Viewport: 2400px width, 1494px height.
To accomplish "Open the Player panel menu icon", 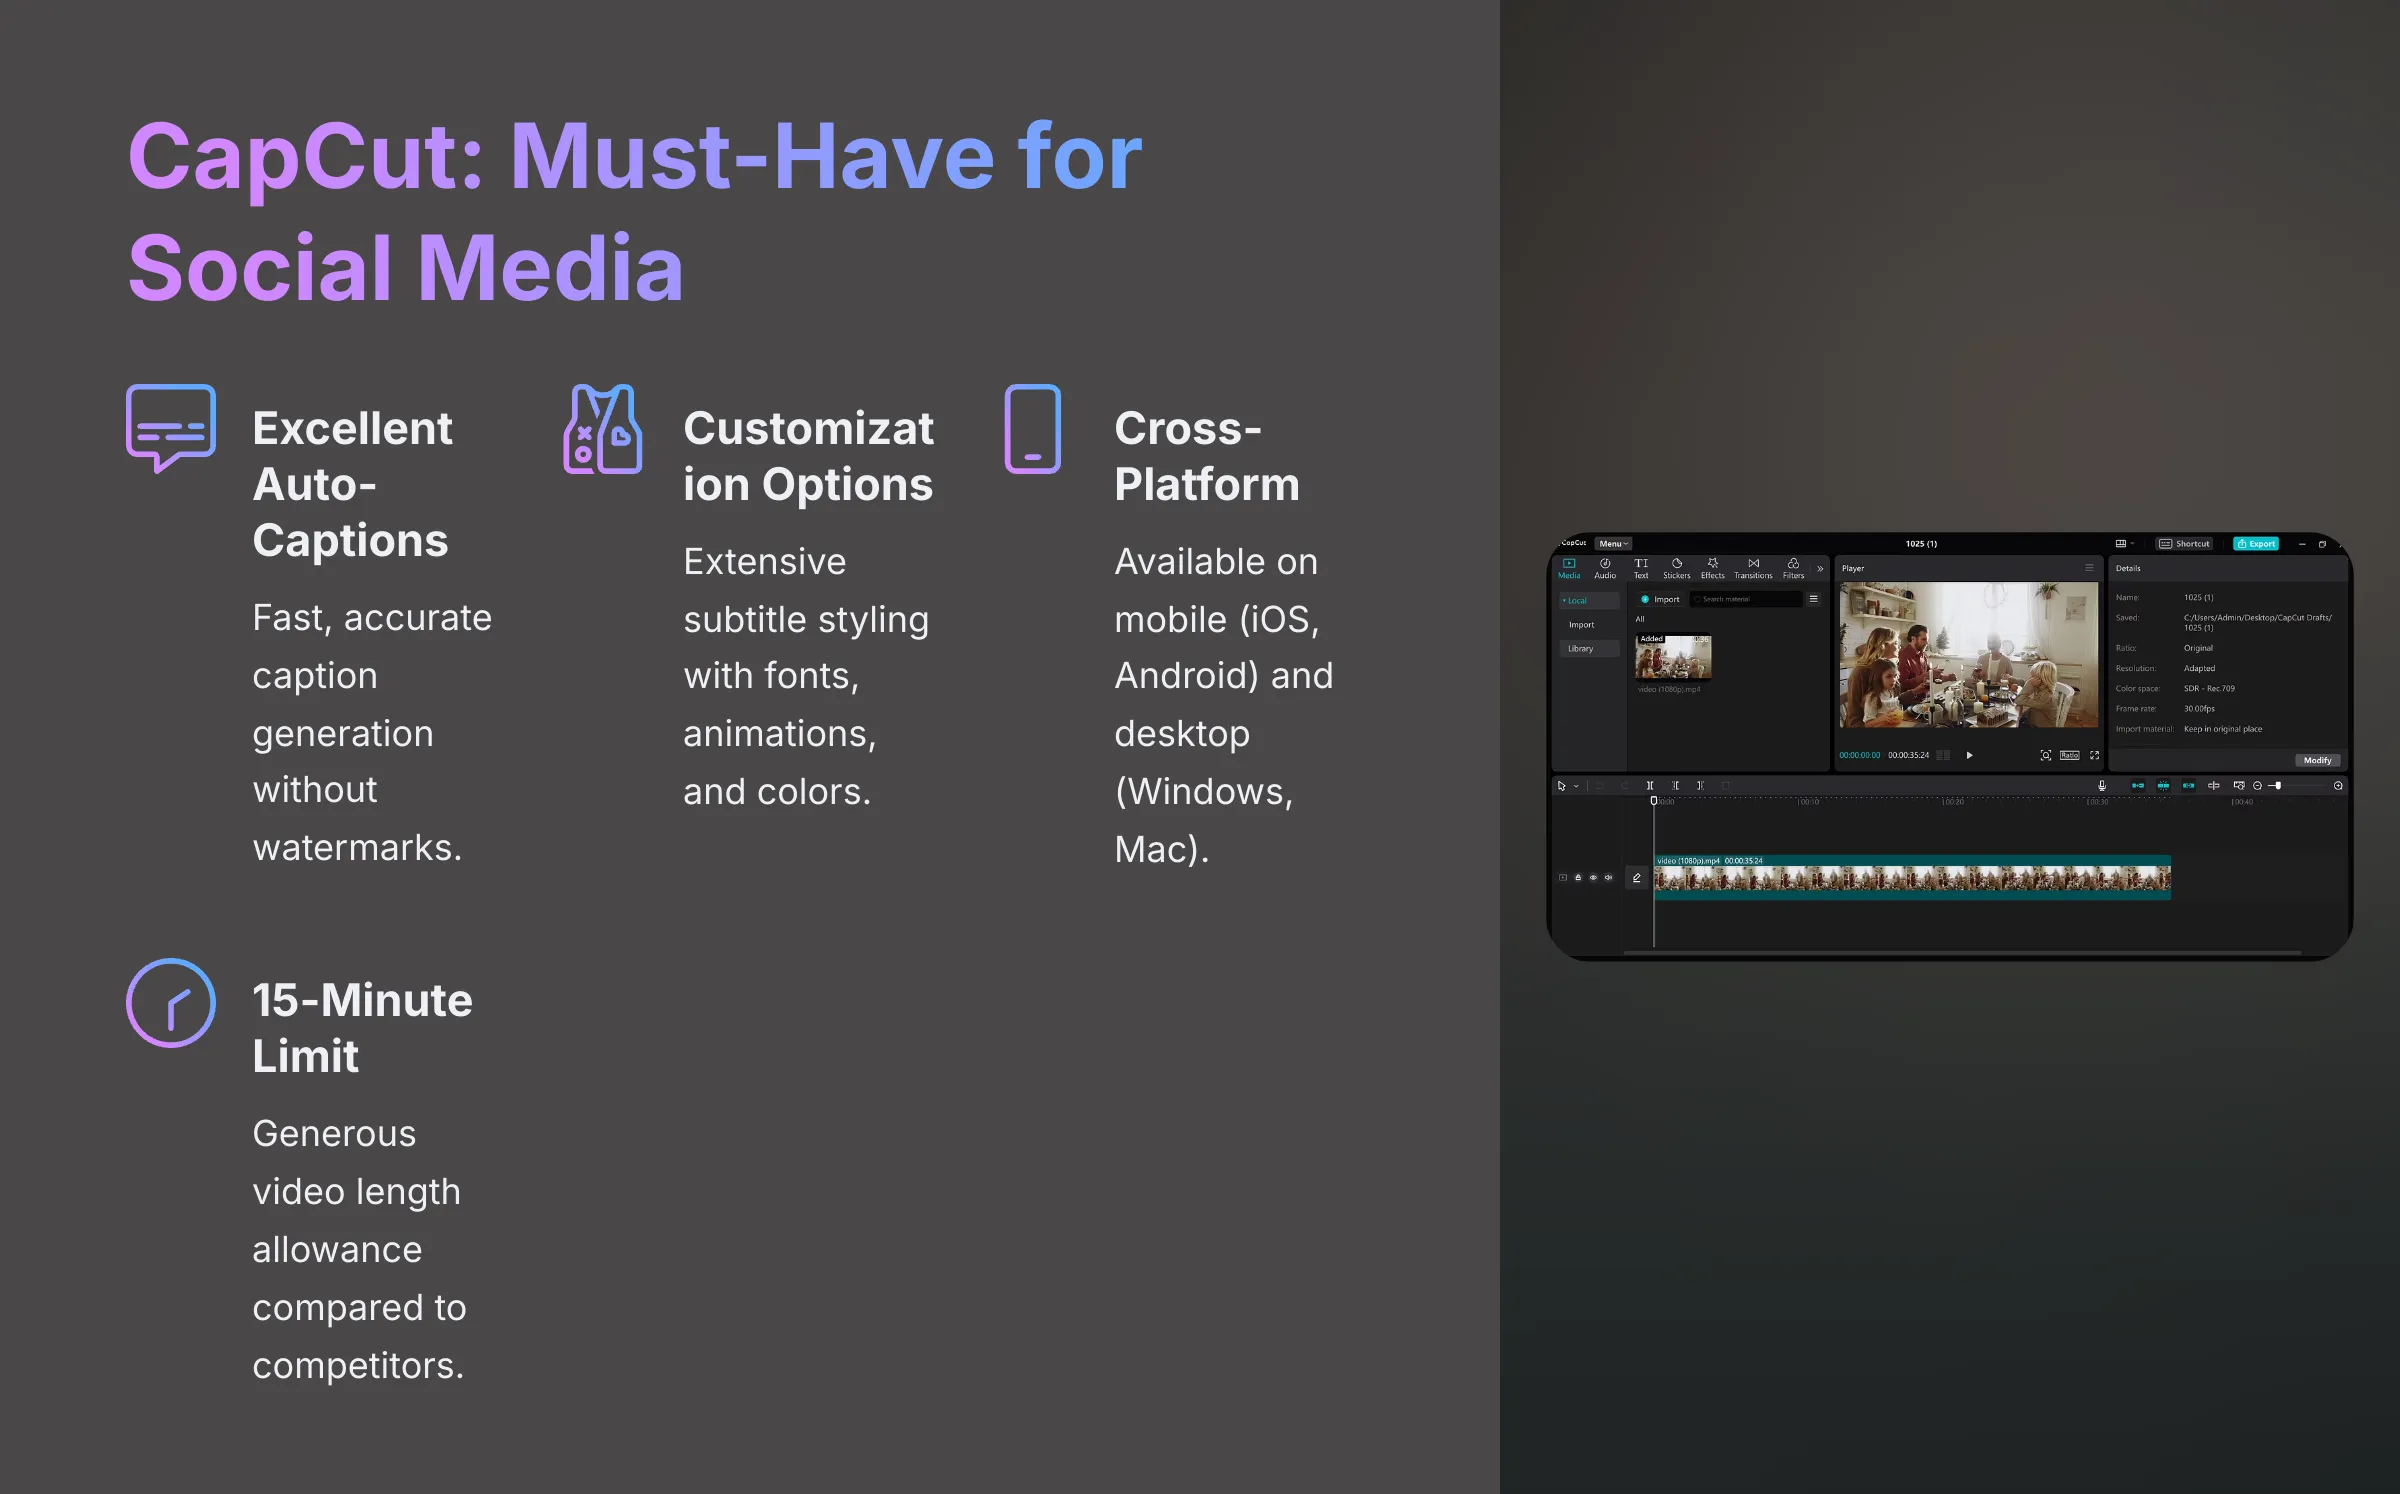I will [x=2089, y=568].
